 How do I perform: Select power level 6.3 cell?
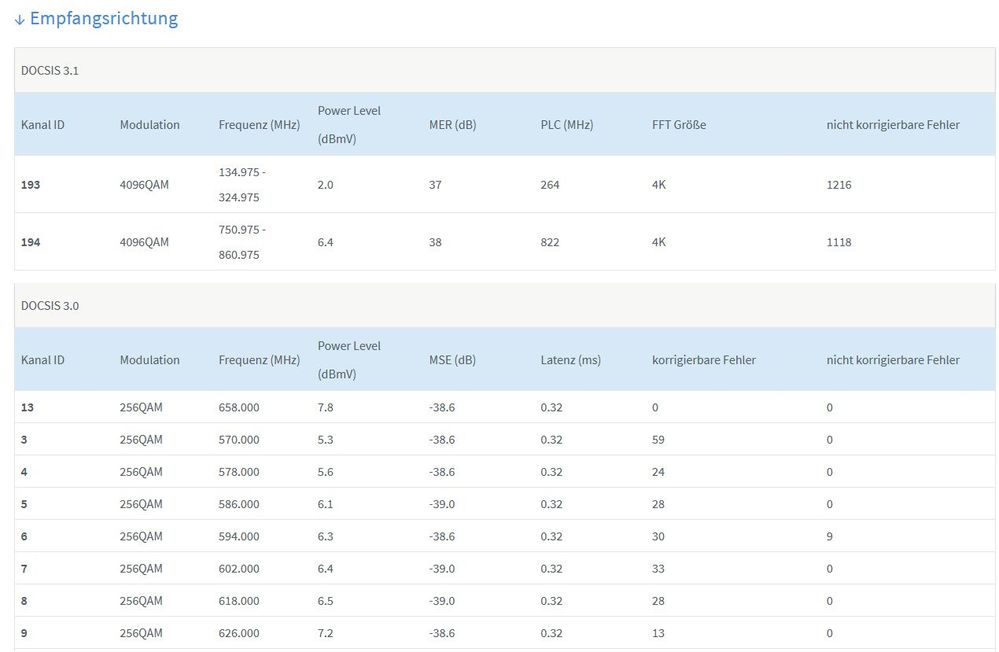coord(325,537)
